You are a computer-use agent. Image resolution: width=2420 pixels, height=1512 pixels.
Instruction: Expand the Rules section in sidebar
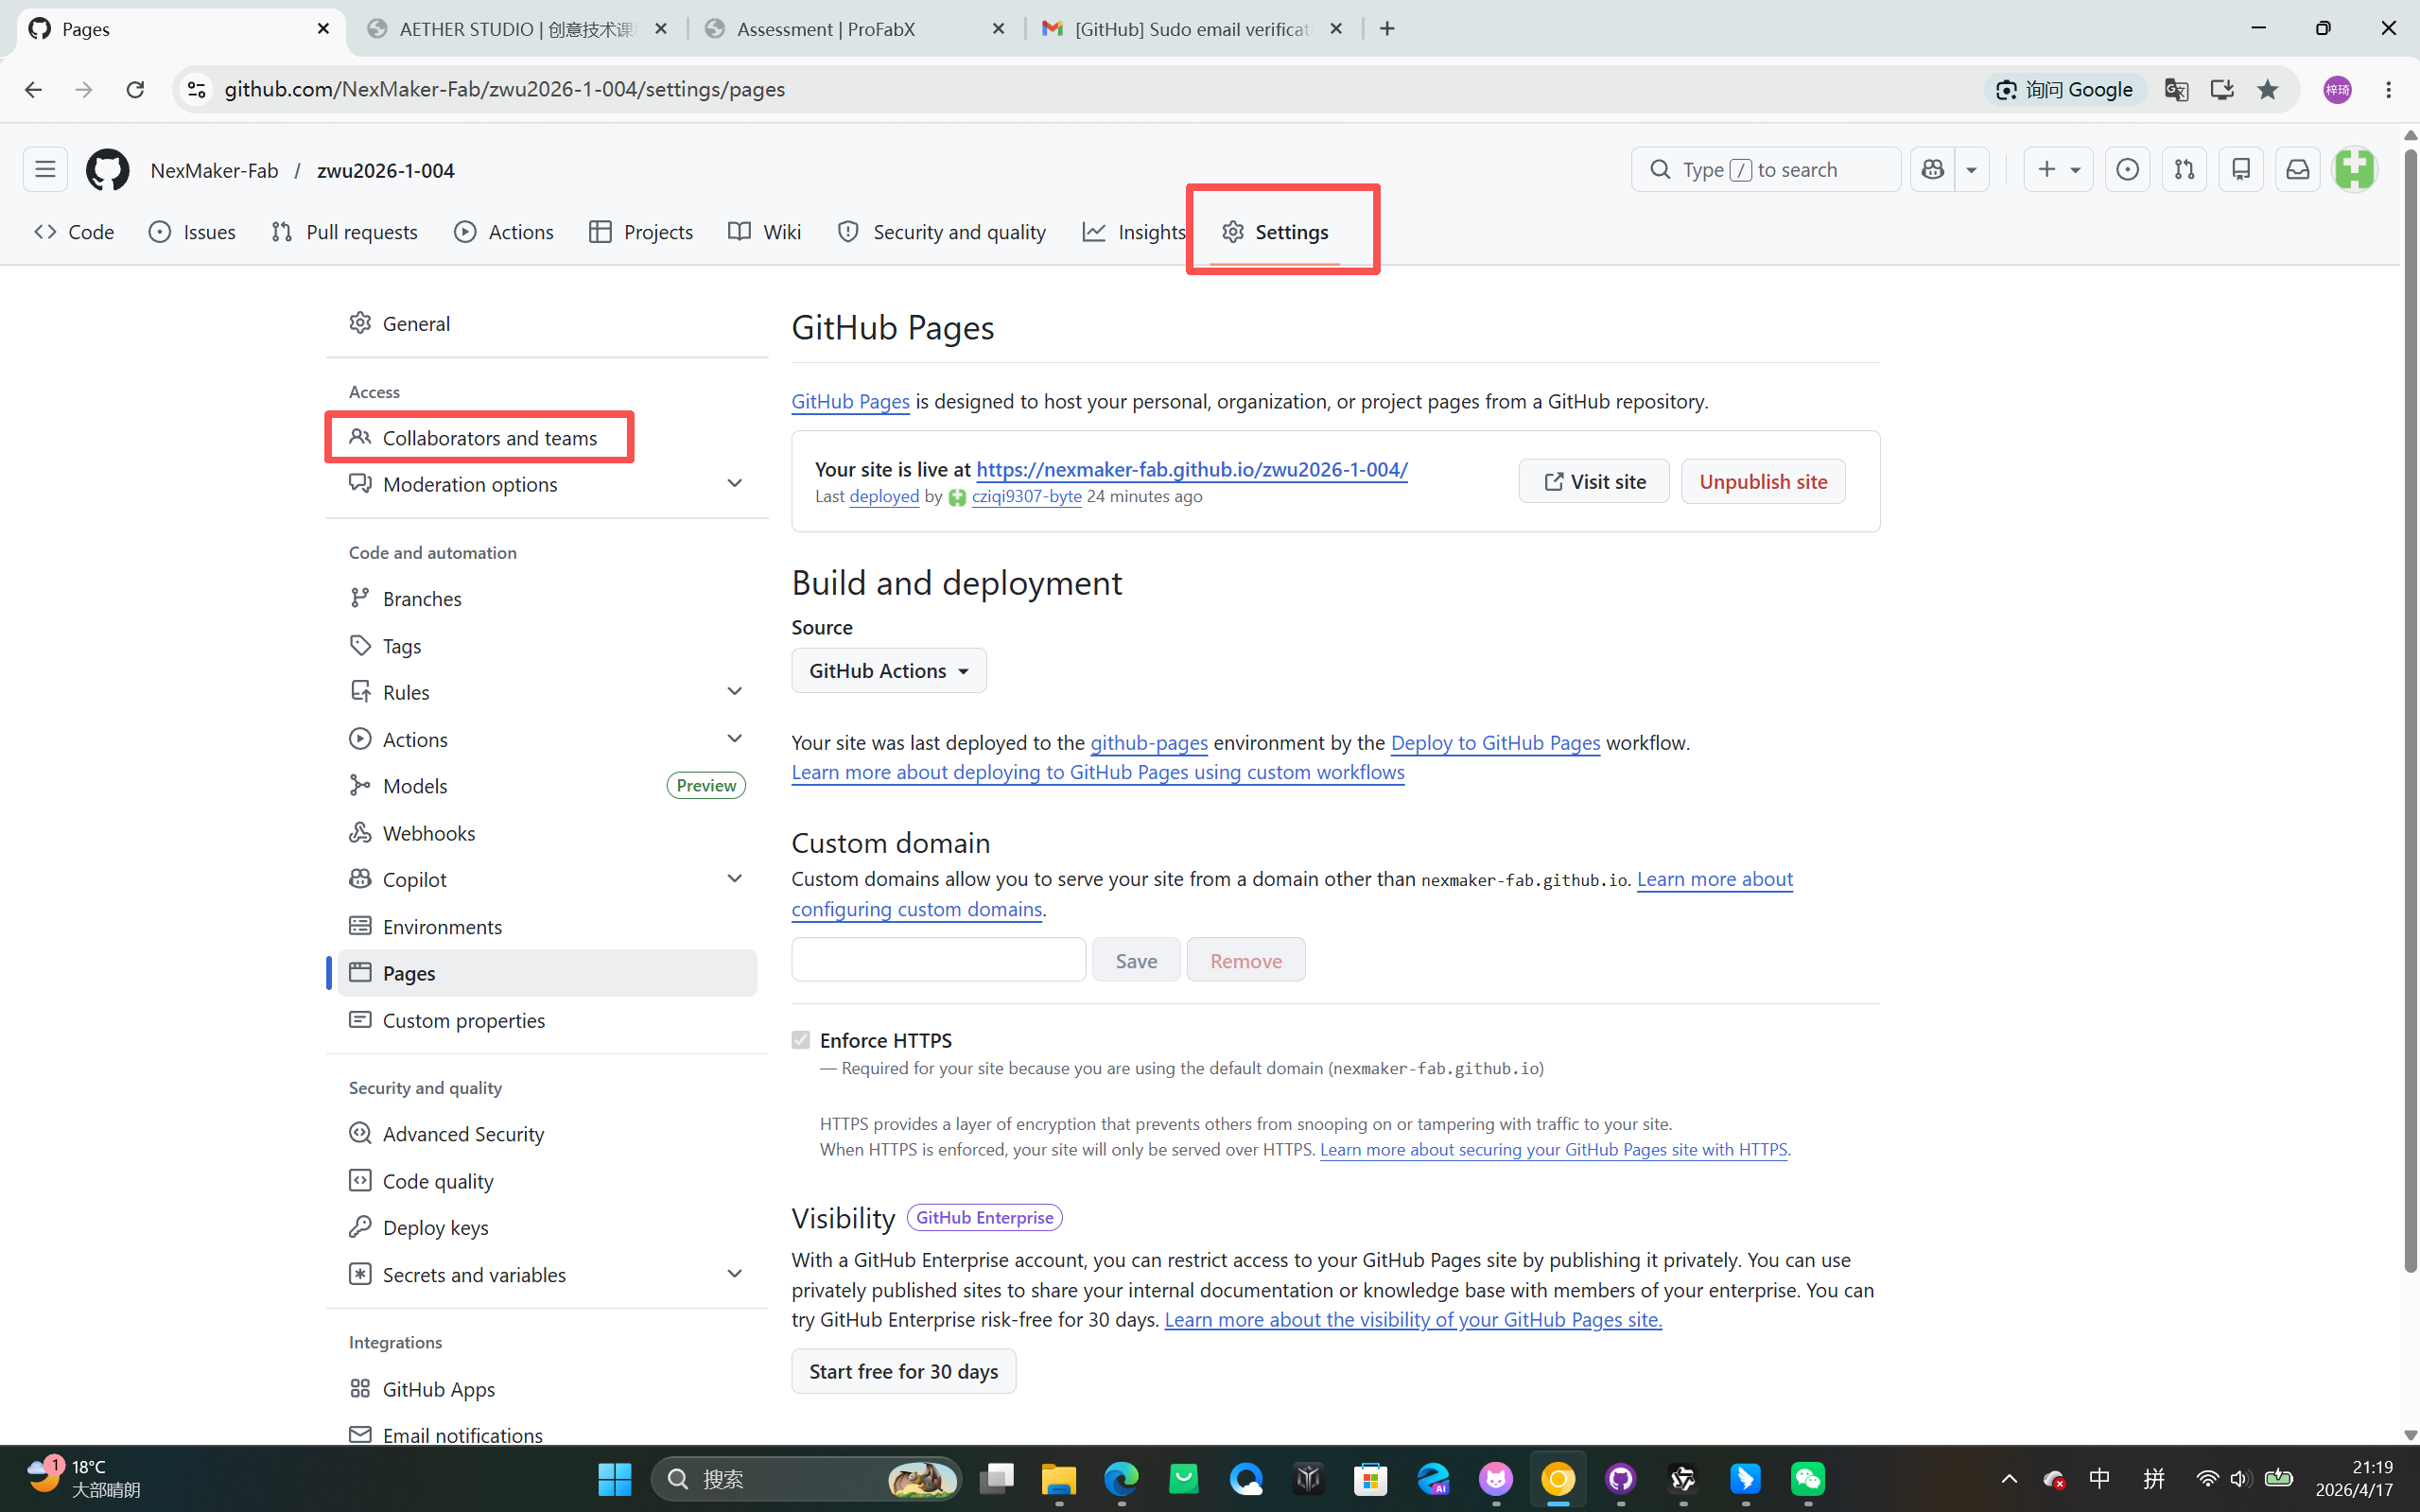point(547,692)
